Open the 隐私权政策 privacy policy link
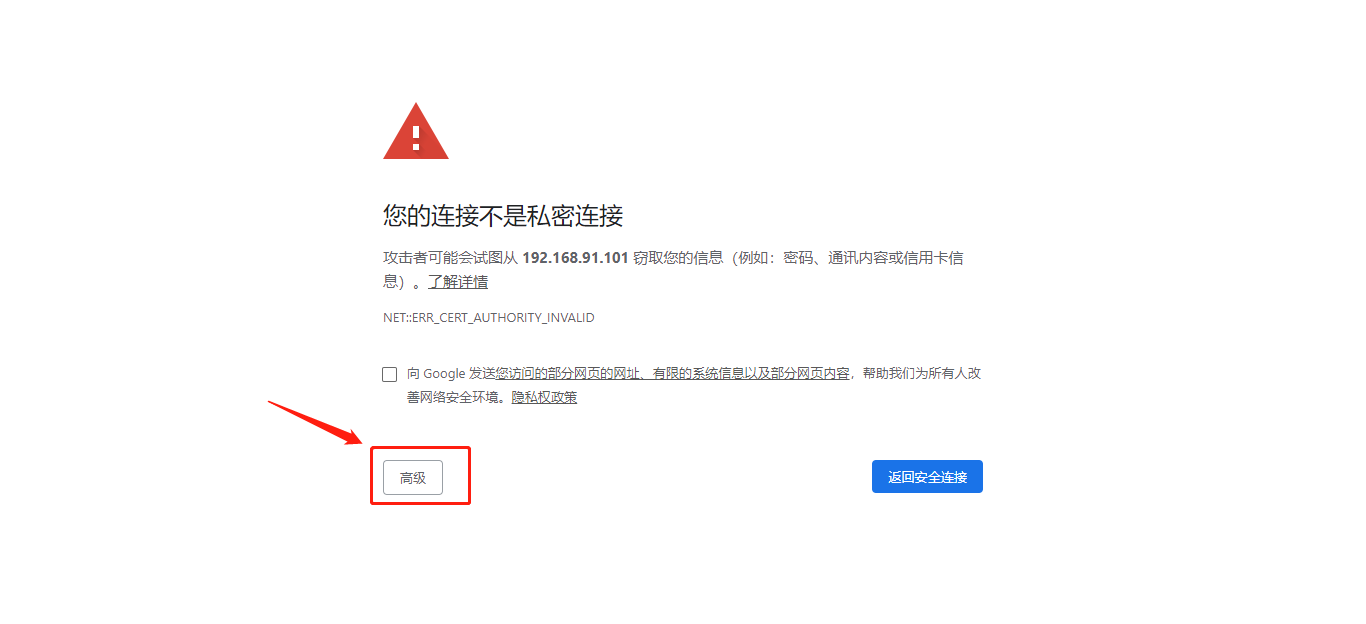The width and height of the screenshot is (1366, 624). click(x=544, y=397)
